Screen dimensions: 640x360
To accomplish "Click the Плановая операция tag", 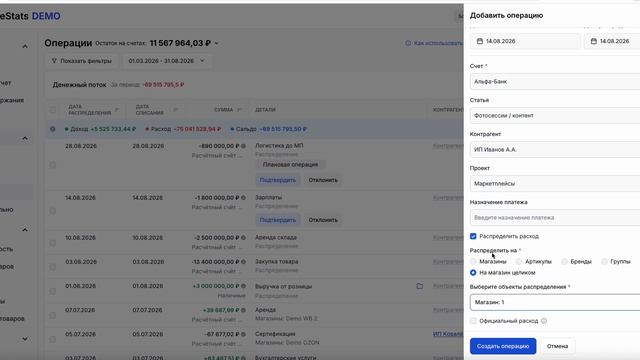I will tap(290, 164).
